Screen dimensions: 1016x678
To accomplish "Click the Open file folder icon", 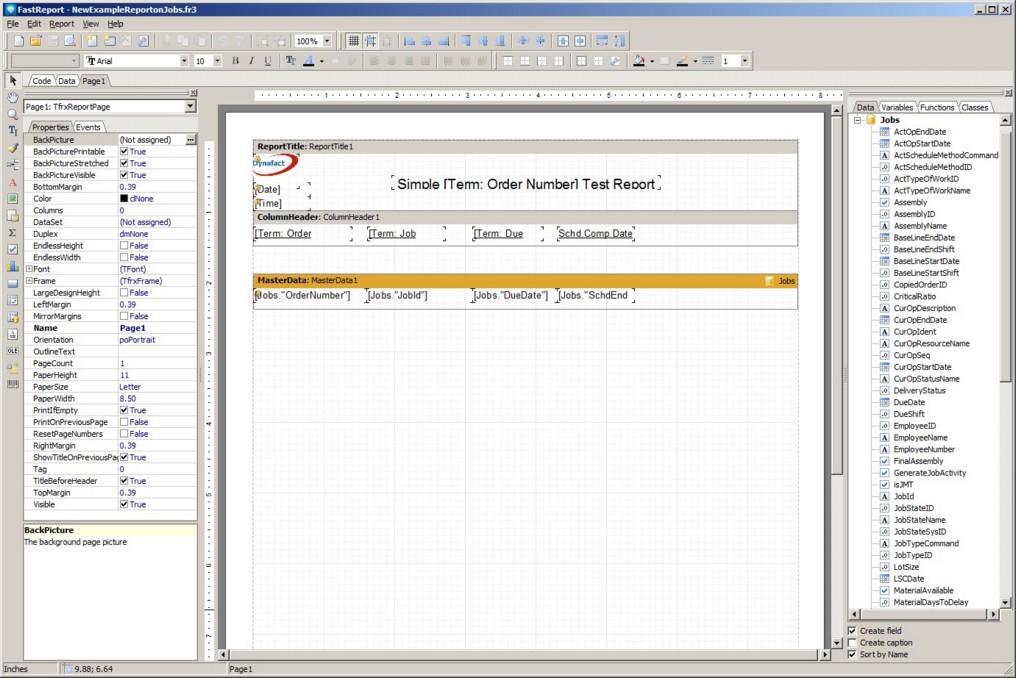I will (x=36, y=41).
